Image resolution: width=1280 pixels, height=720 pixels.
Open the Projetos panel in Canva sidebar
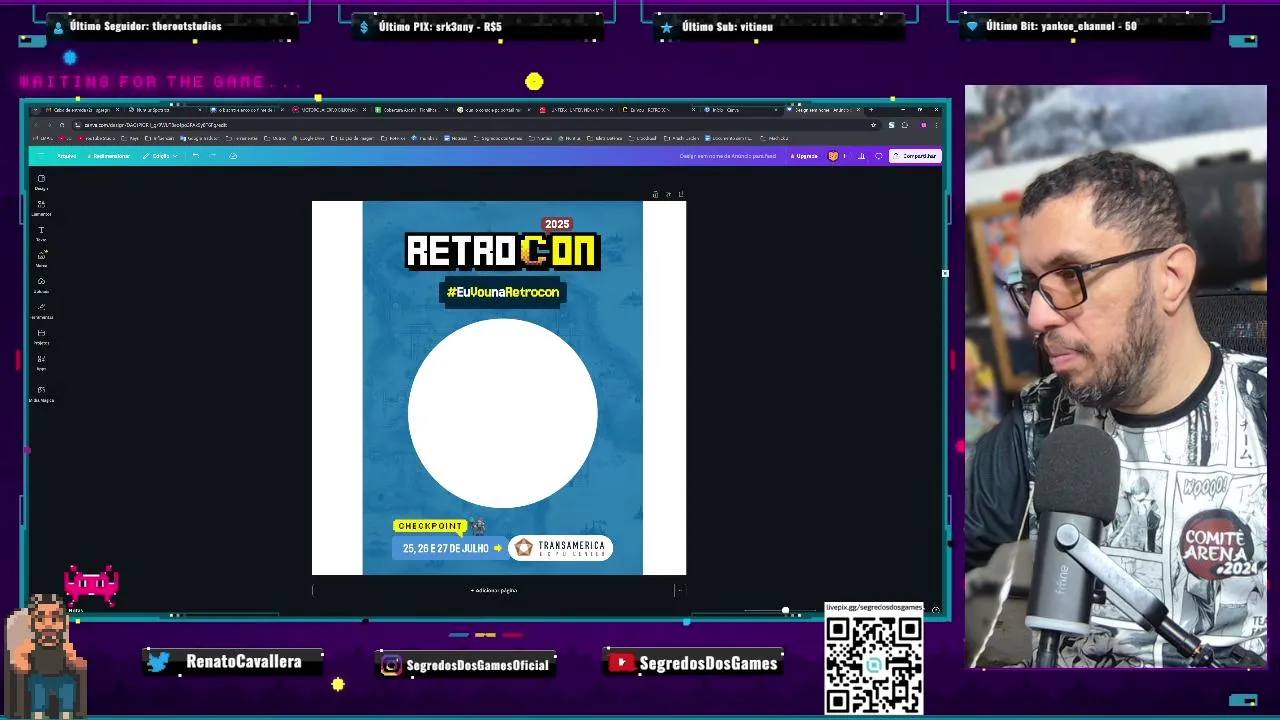pos(41,337)
